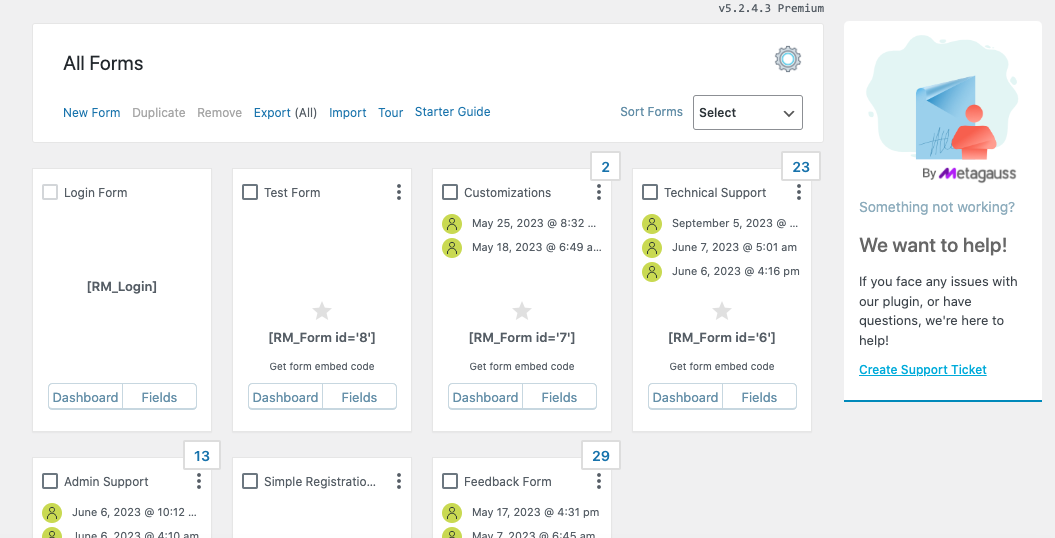Open the three-dot menu on Feedback Form card
Image resolution: width=1055 pixels, height=538 pixels.
coord(599,481)
